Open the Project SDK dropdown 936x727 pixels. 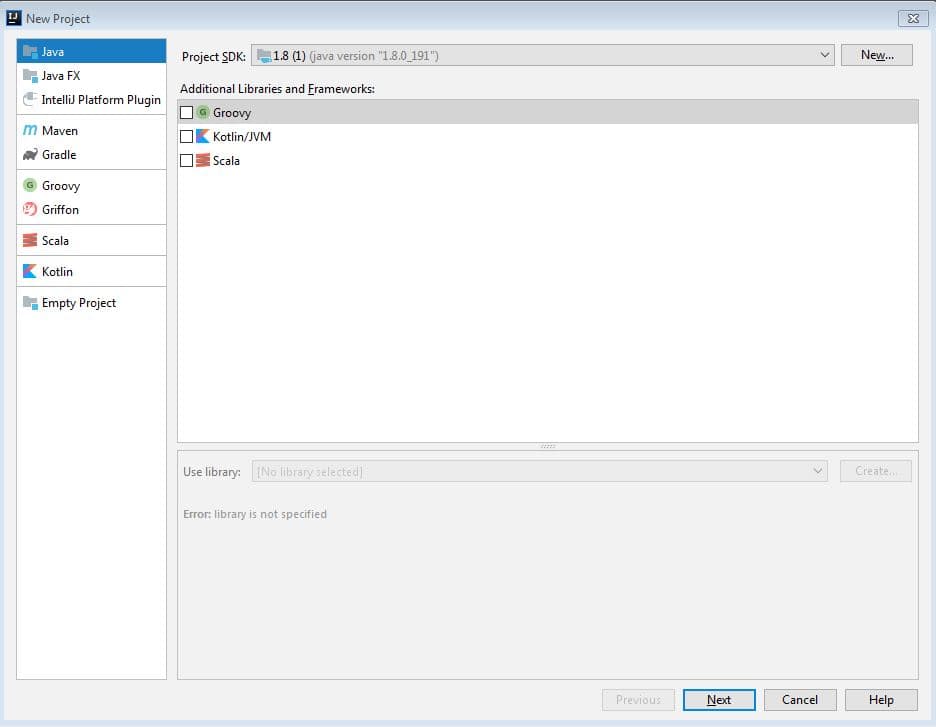click(543, 56)
